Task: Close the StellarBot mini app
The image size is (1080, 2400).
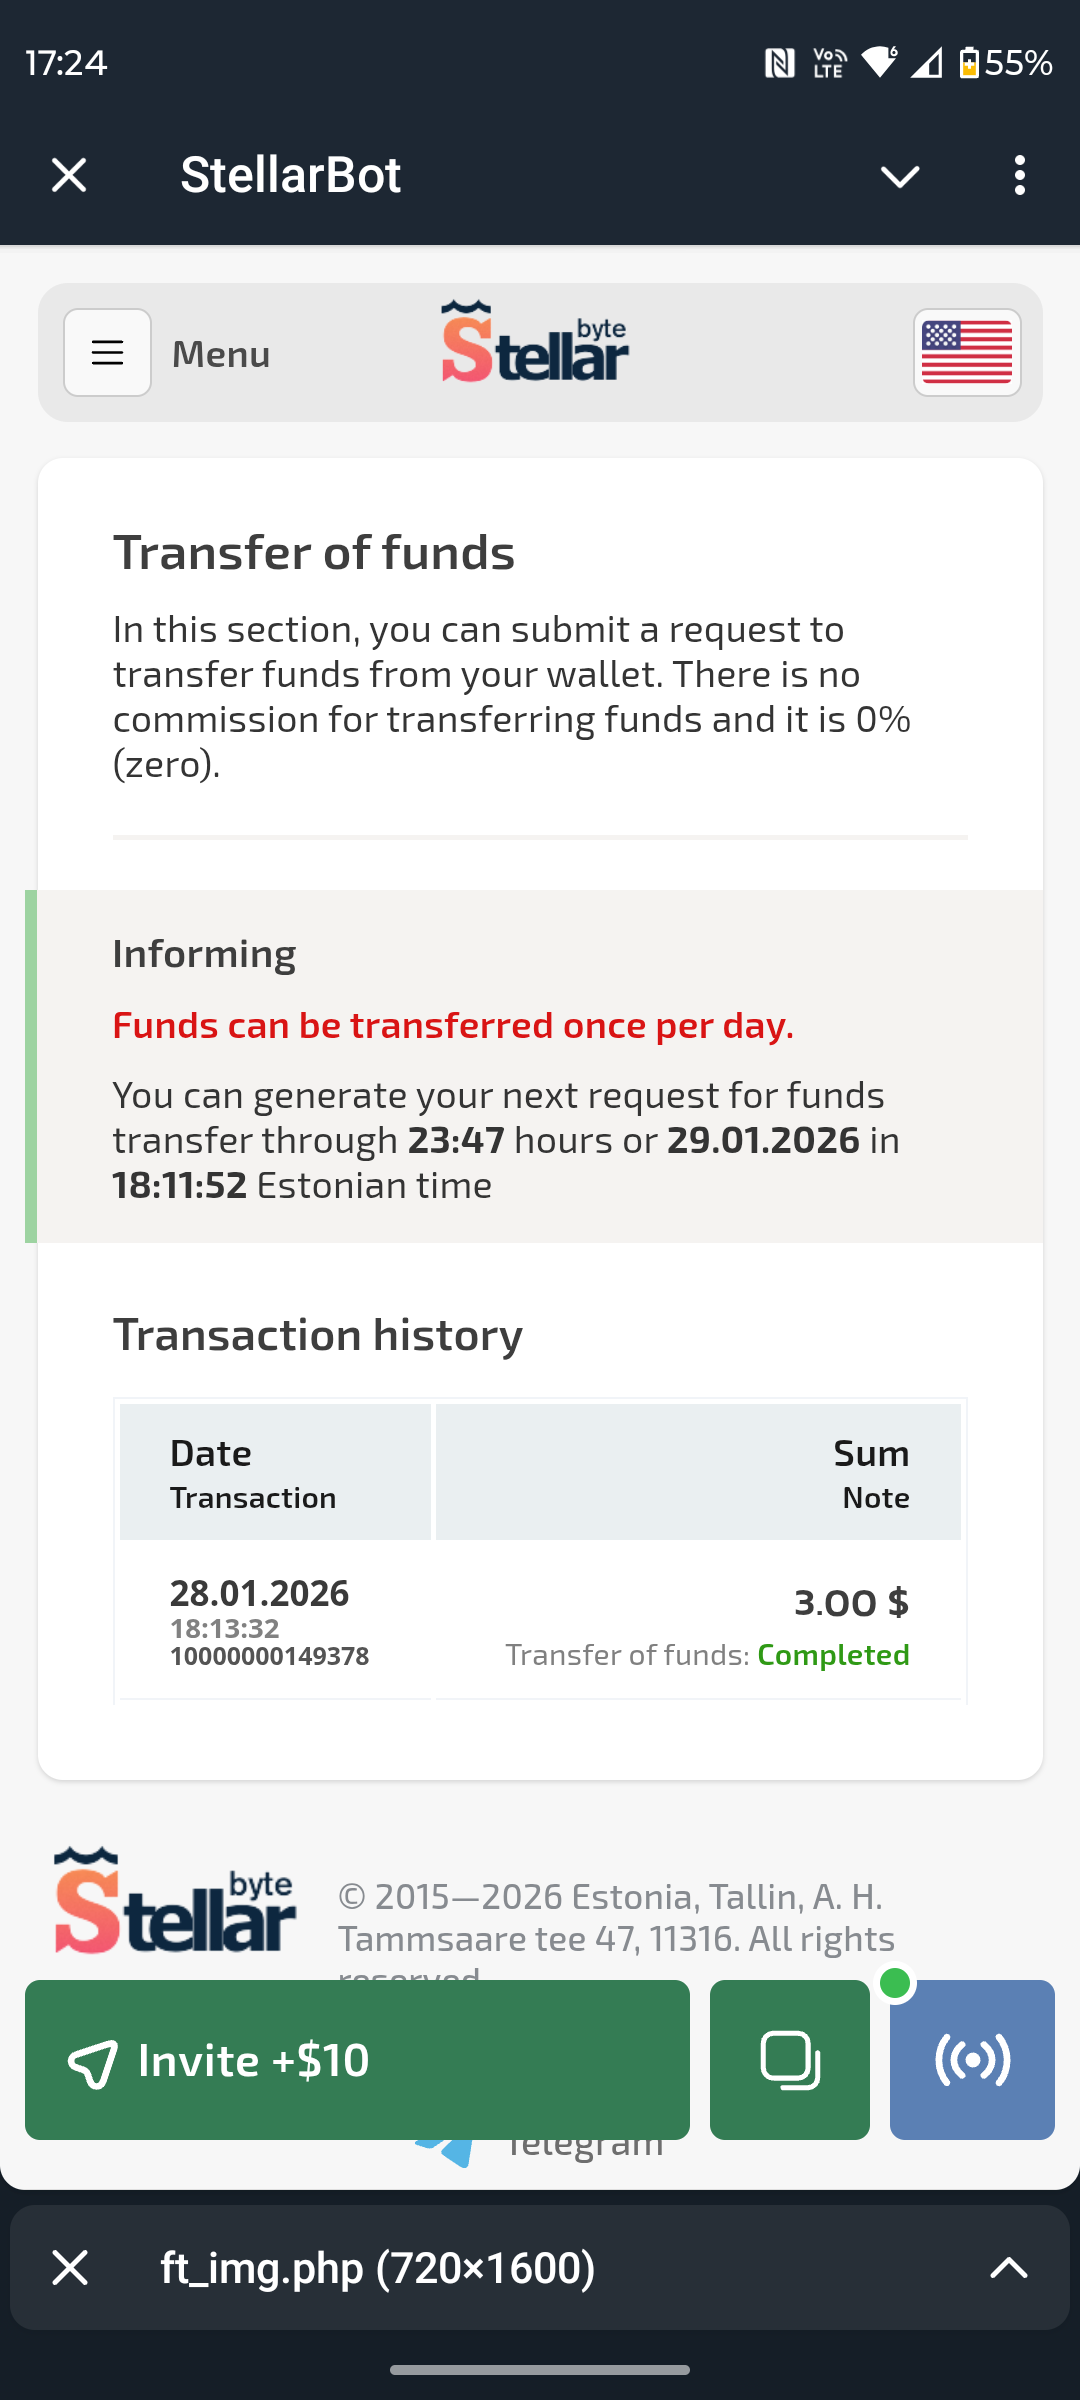Action: tap(69, 176)
